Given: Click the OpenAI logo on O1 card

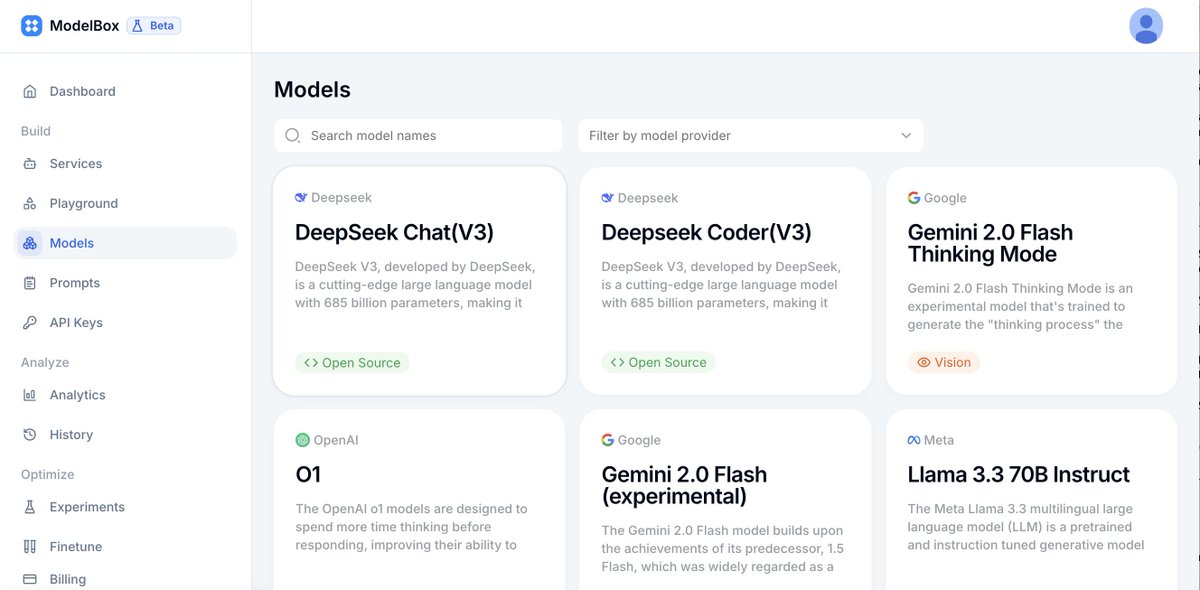Looking at the screenshot, I should (x=302, y=440).
